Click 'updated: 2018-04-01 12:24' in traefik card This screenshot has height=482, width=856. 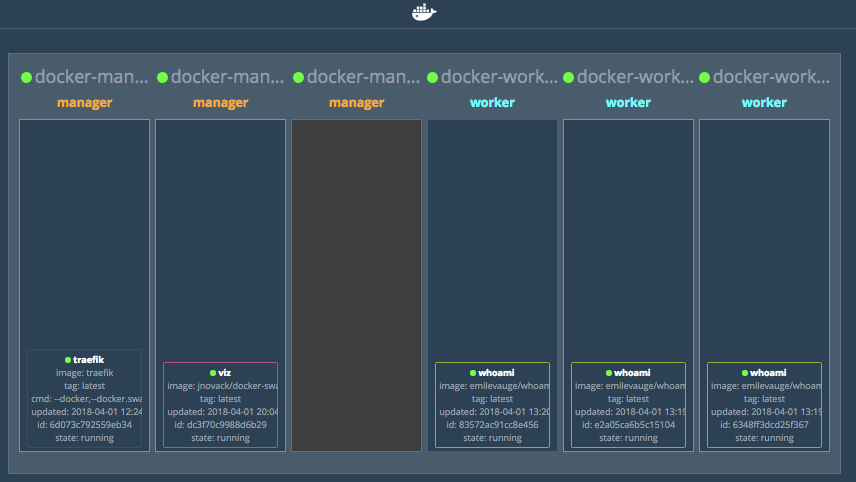pyautogui.click(x=87, y=412)
